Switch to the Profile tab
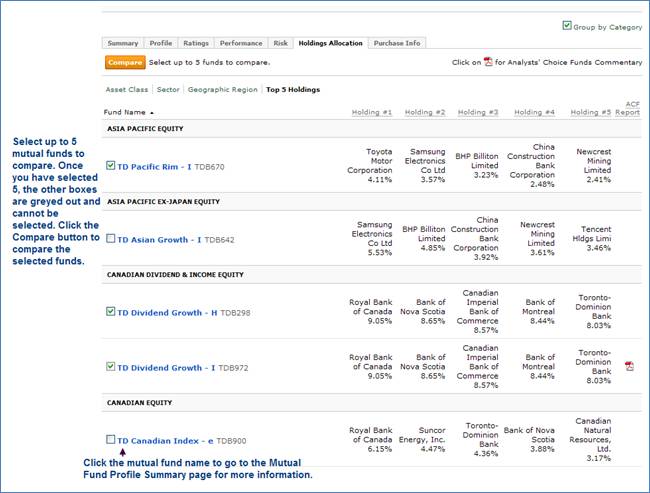 161,43
